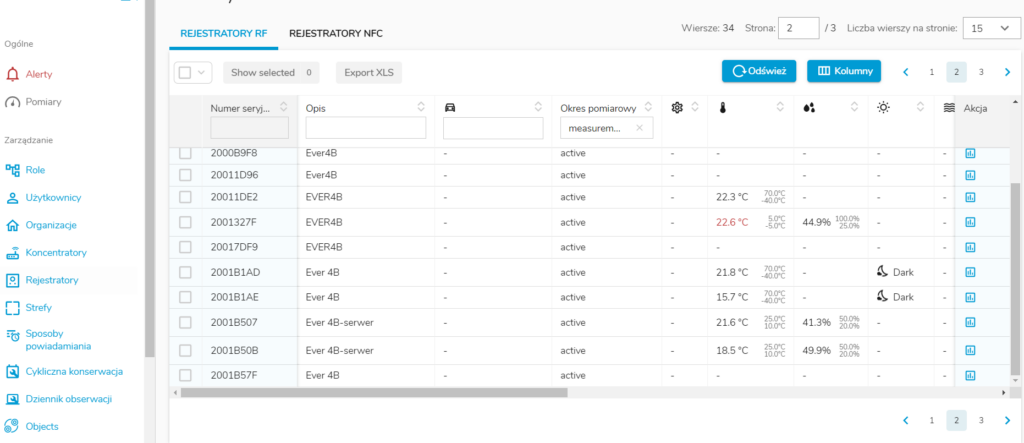
Task: Open Dziennik obserwacji menu item
Action: click(x=69, y=399)
